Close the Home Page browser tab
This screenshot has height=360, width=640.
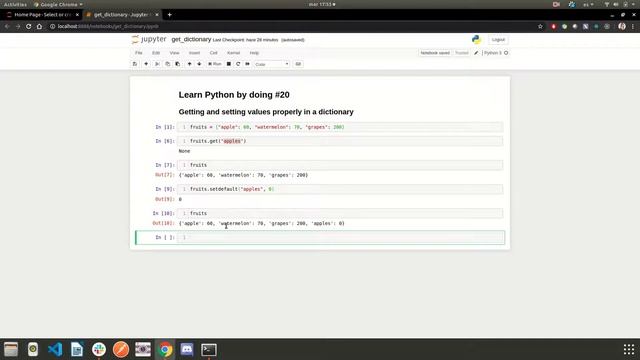tap(77, 15)
